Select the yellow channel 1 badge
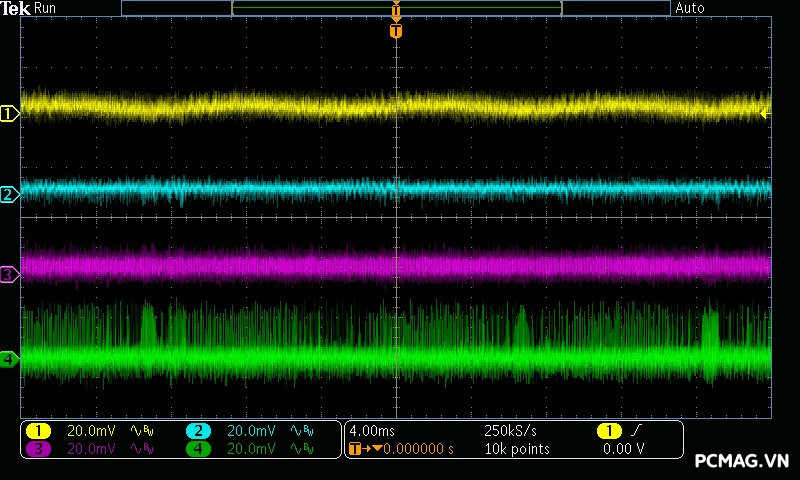This screenshot has width=800, height=480. (x=38, y=431)
